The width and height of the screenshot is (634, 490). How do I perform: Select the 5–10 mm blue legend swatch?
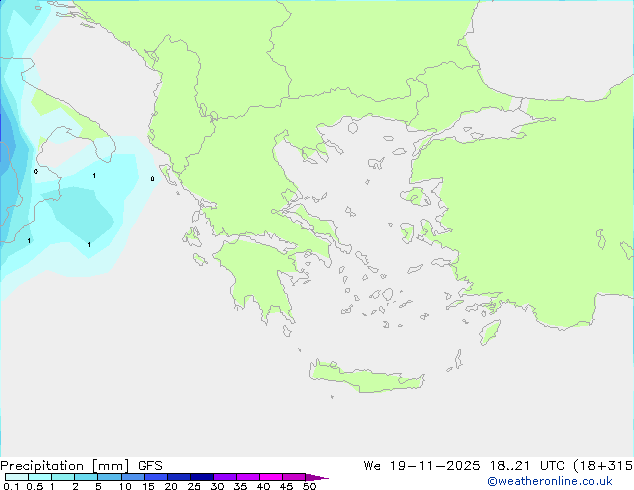coord(109,477)
